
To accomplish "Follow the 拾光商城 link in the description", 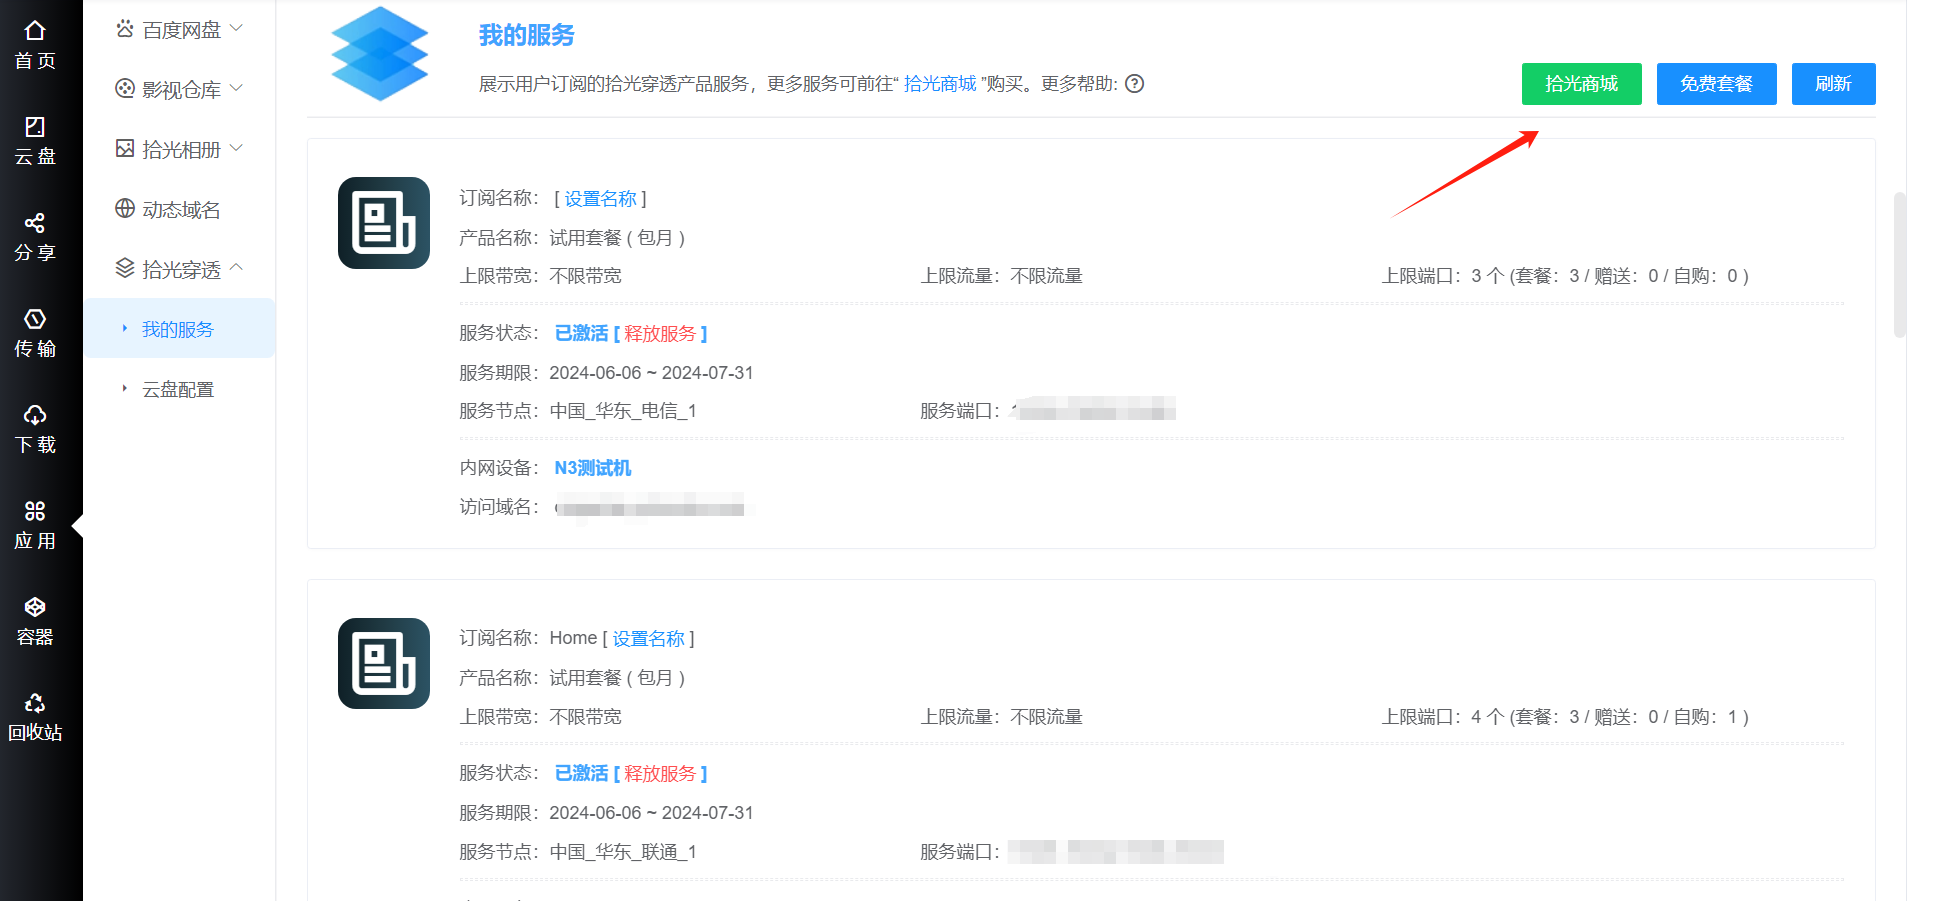I will point(940,84).
